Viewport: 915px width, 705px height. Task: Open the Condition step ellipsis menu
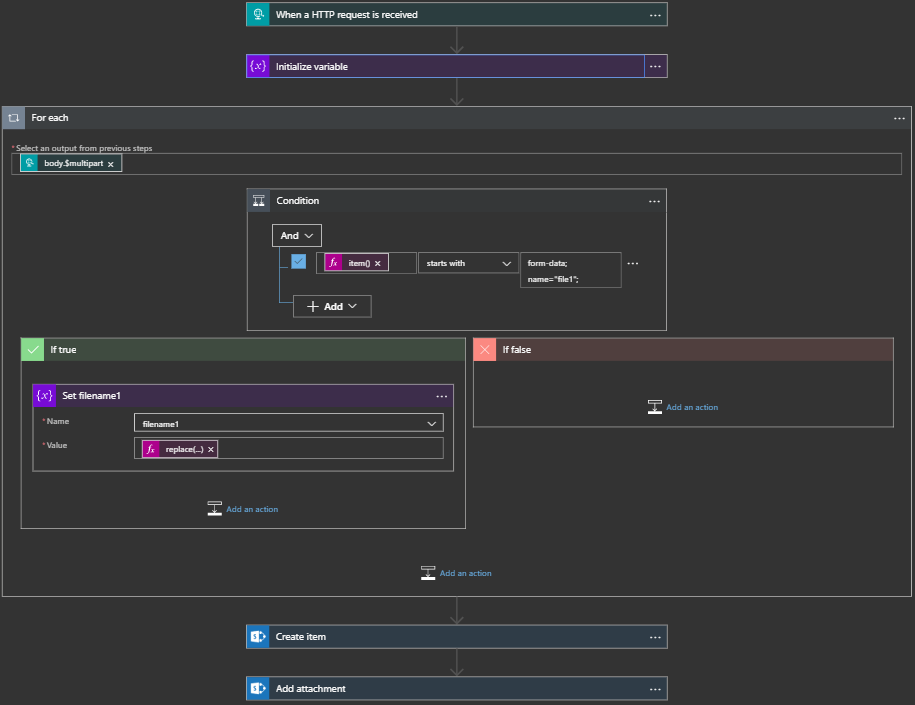654,201
